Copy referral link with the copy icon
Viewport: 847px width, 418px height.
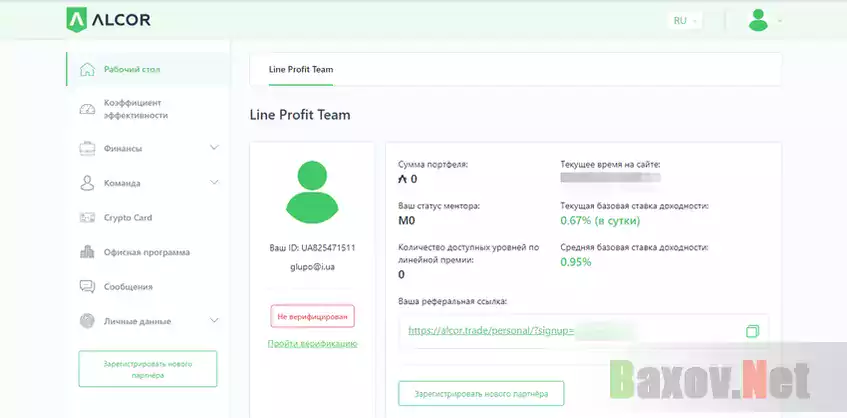(x=752, y=331)
